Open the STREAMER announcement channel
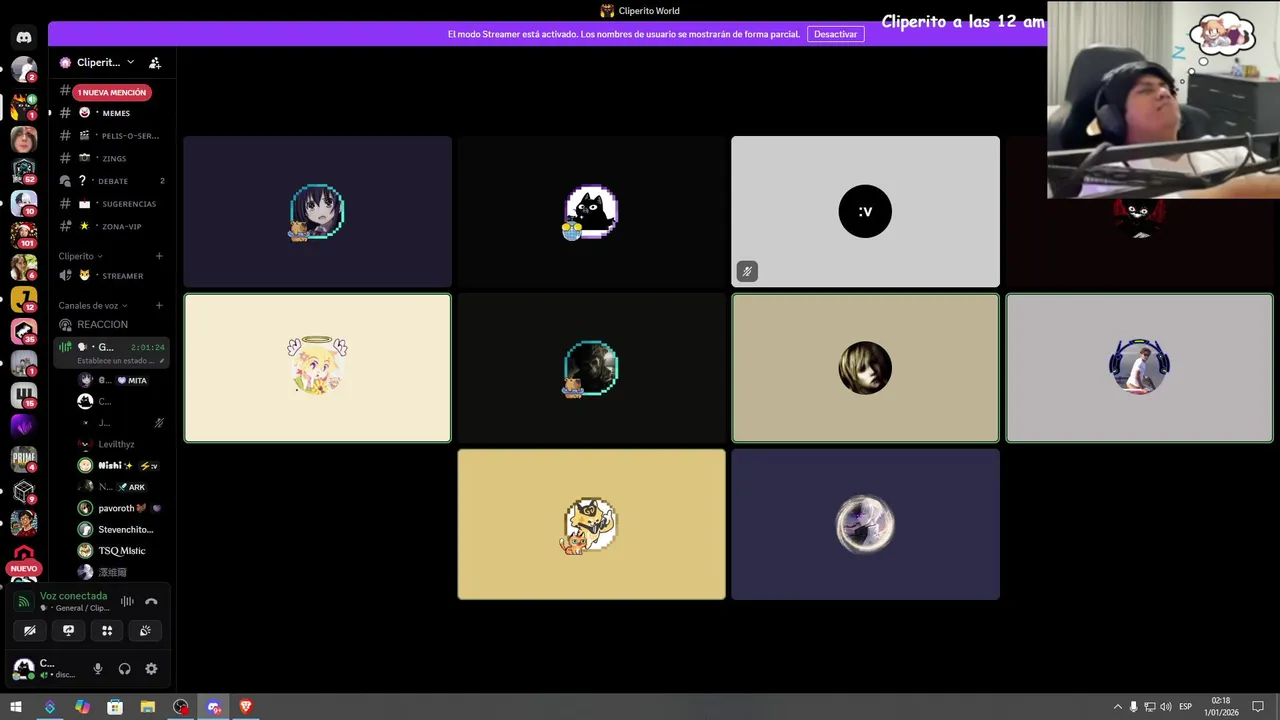Image resolution: width=1280 pixels, height=720 pixels. click(112, 276)
